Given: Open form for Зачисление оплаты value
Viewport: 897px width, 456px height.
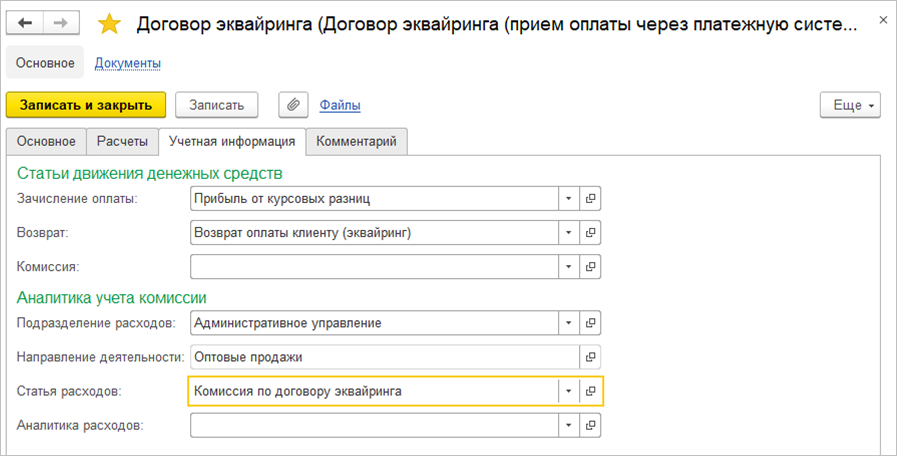Looking at the screenshot, I should coord(590,199).
